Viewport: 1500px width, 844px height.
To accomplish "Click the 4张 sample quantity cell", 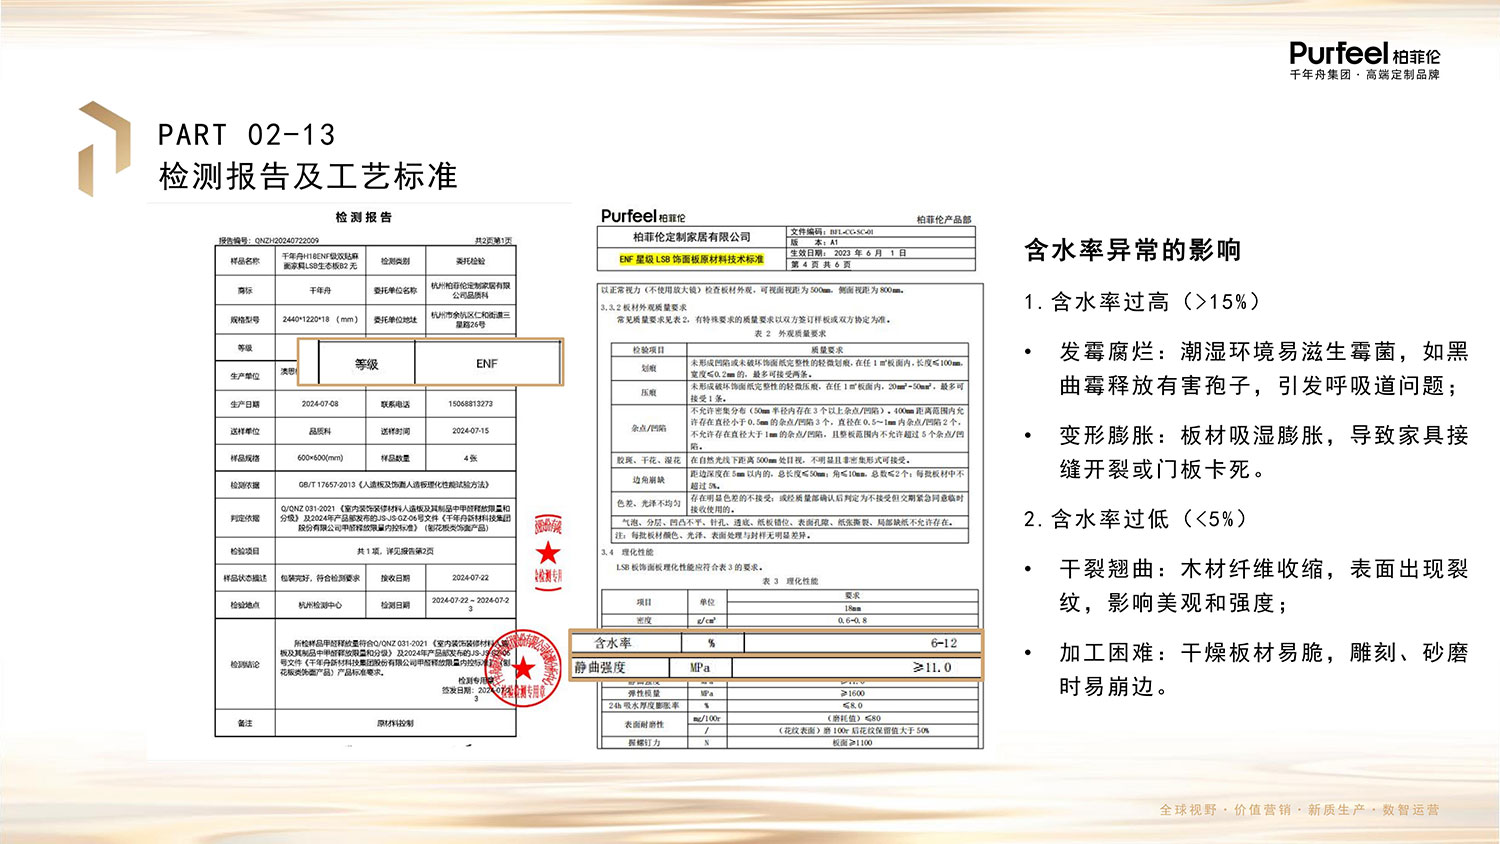I will pyautogui.click(x=470, y=458).
